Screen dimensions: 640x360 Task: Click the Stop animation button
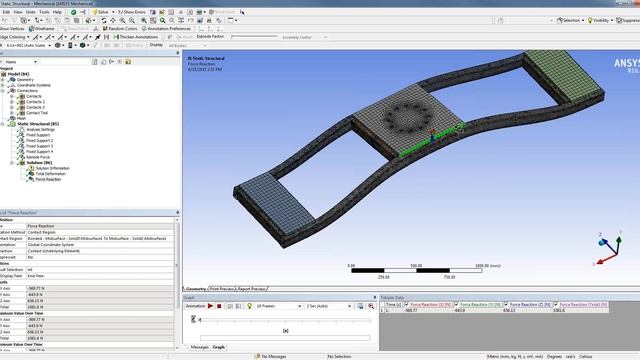coord(219,306)
